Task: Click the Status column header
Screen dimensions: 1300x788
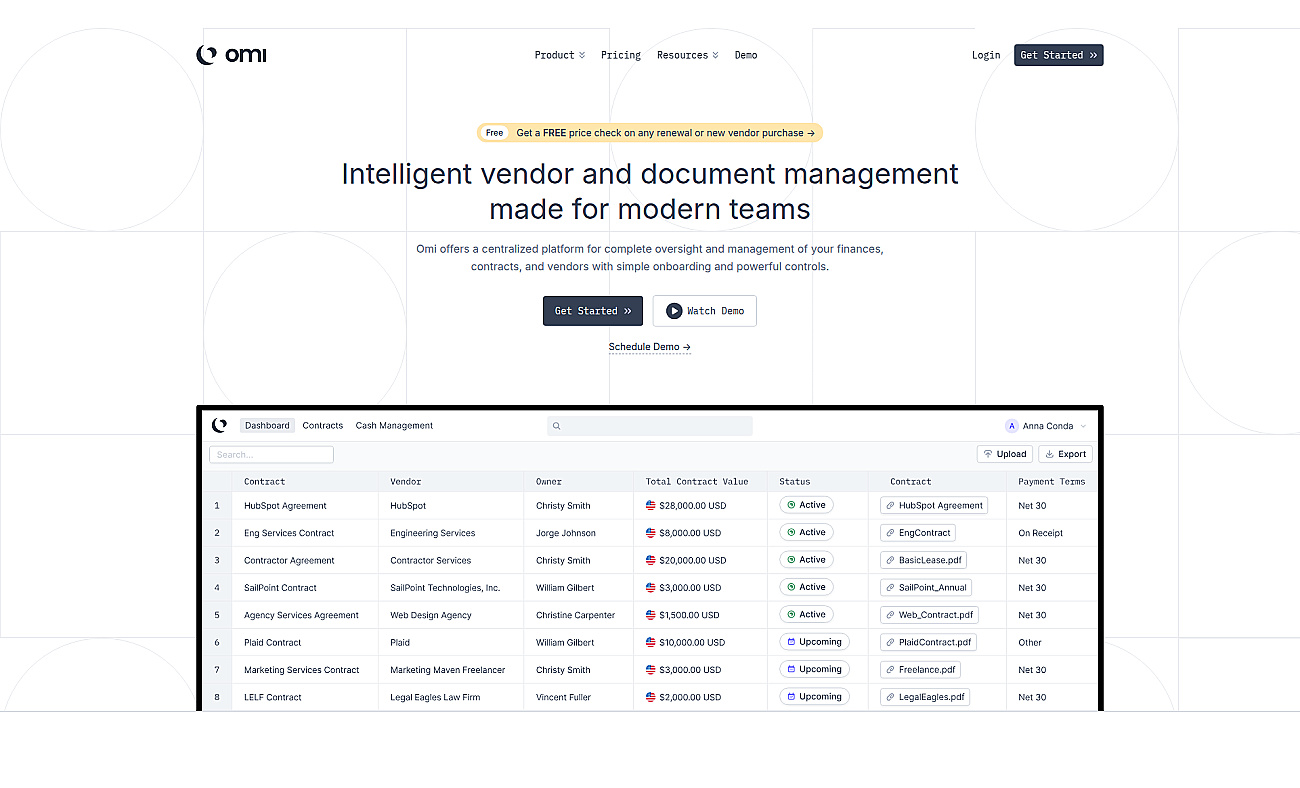Action: tap(795, 481)
